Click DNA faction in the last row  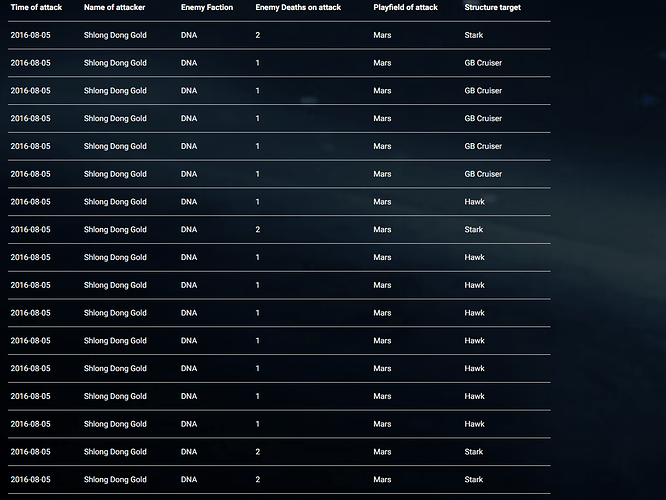click(189, 480)
